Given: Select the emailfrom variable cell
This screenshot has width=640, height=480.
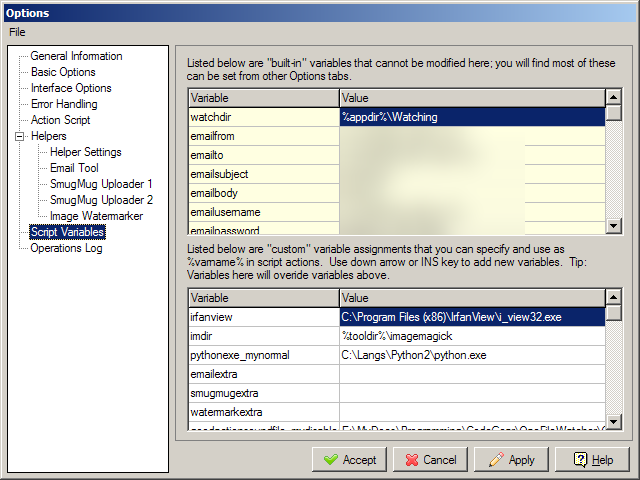Looking at the screenshot, I should pos(264,136).
